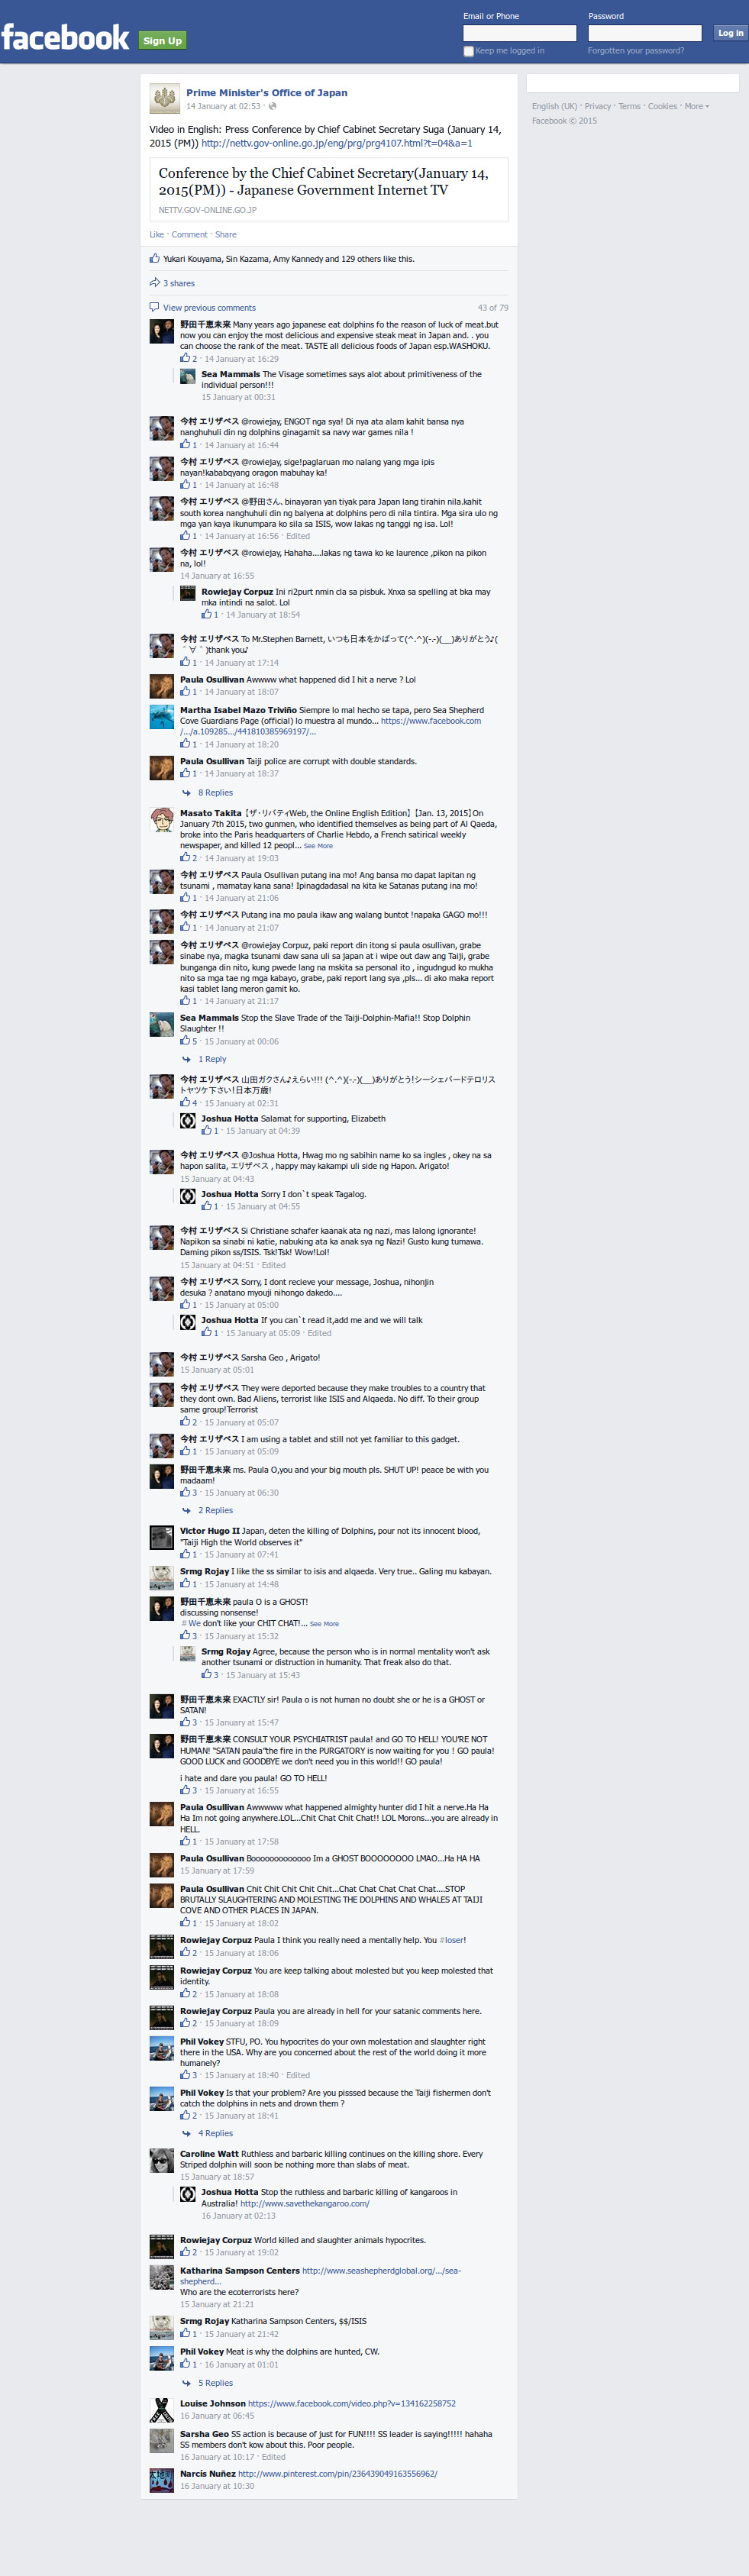The width and height of the screenshot is (749, 2576).
Task: Open Prime Minister's Office of Japan avatar
Action: [164, 99]
